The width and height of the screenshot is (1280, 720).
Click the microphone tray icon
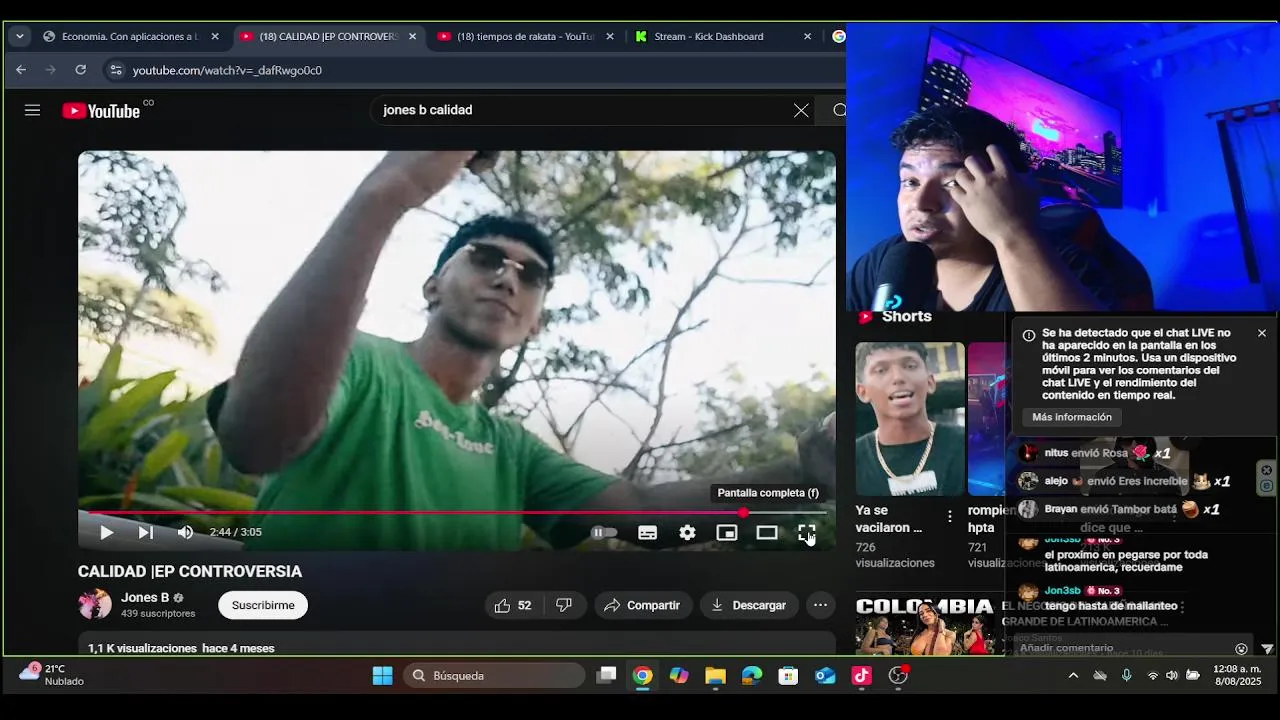[x=1126, y=676]
